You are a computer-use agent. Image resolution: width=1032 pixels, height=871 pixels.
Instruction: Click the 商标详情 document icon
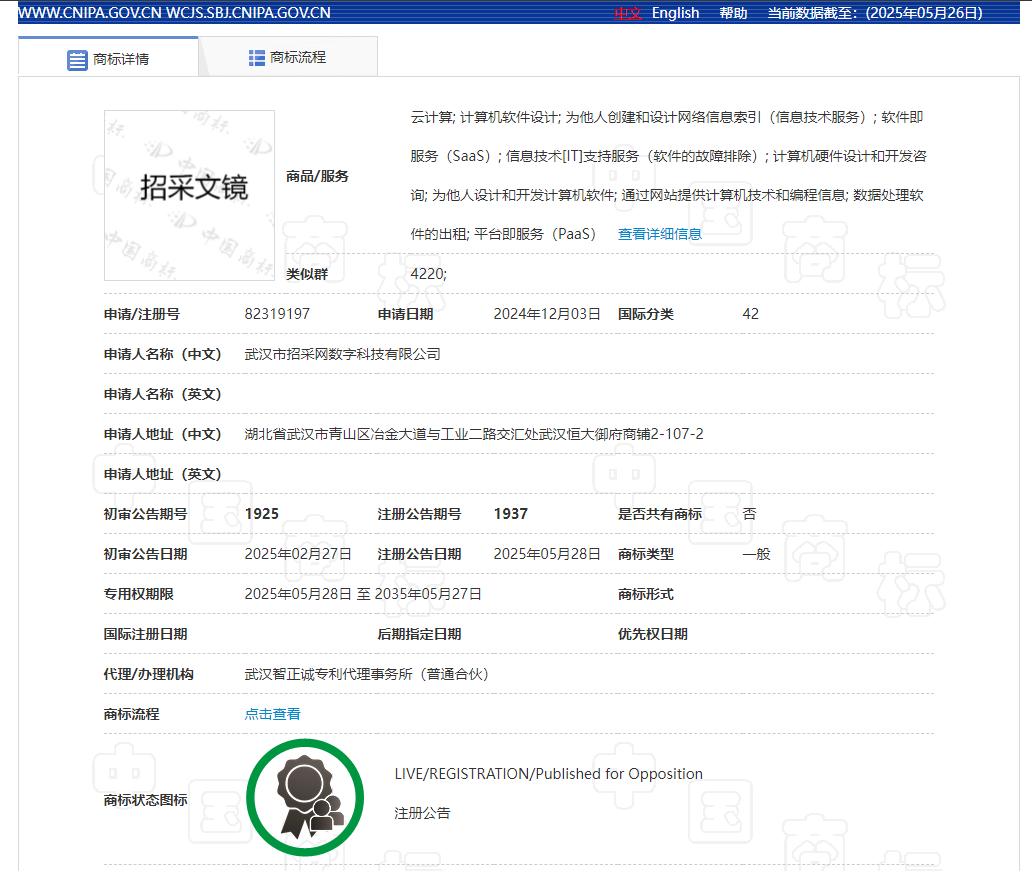77,60
